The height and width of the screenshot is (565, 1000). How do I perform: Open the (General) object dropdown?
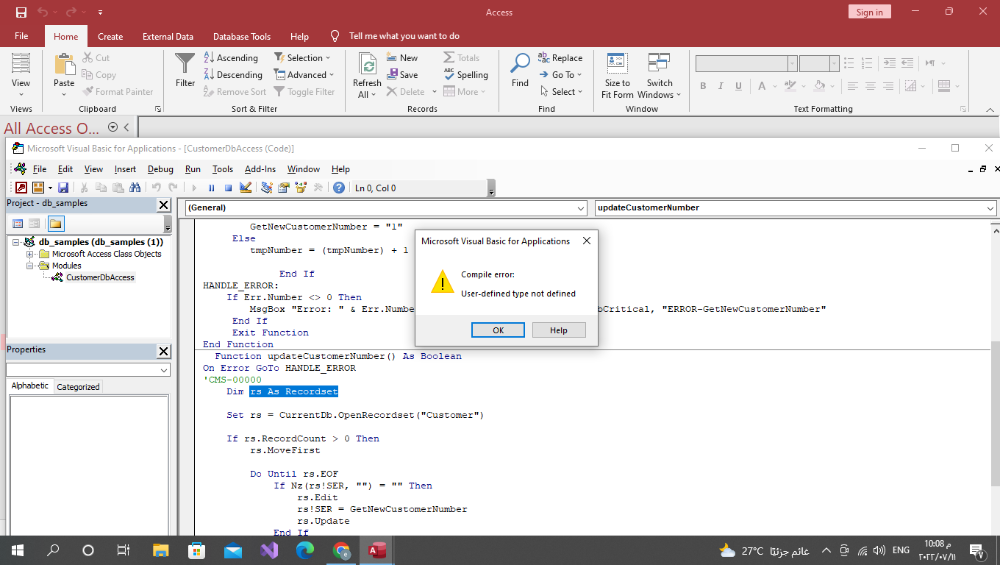(580, 208)
